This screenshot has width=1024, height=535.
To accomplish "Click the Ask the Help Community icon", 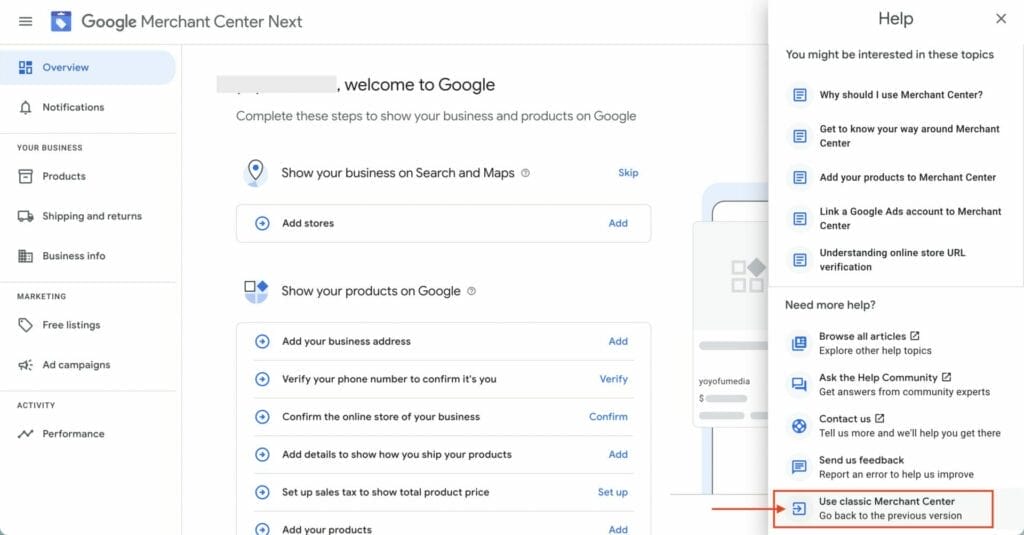I will 799,385.
